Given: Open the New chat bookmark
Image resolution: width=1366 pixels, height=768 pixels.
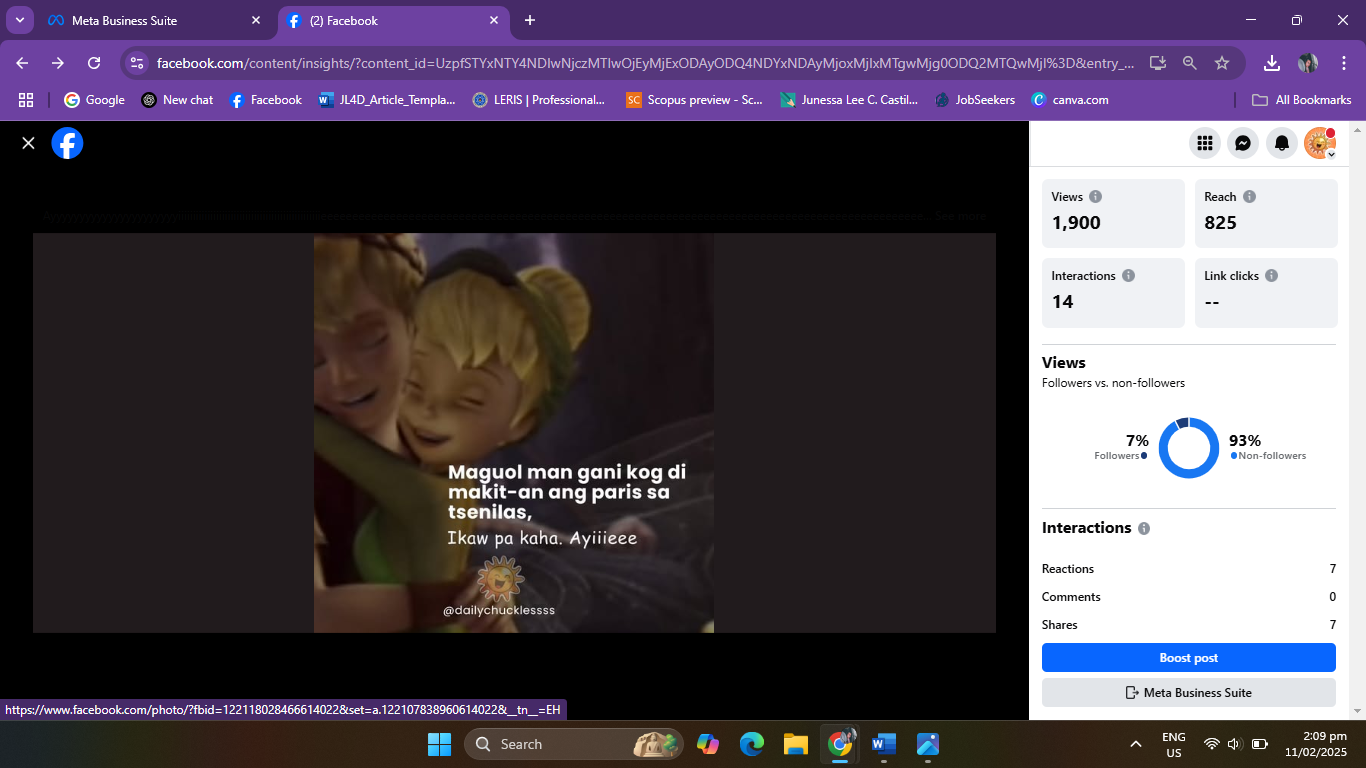Looking at the screenshot, I should (x=177, y=100).
